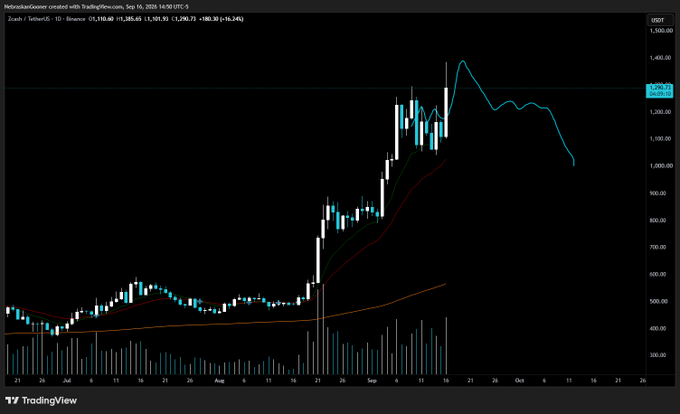Click the 1,100.00 price axis label
Screen dimensions: 680x414
pos(661,139)
